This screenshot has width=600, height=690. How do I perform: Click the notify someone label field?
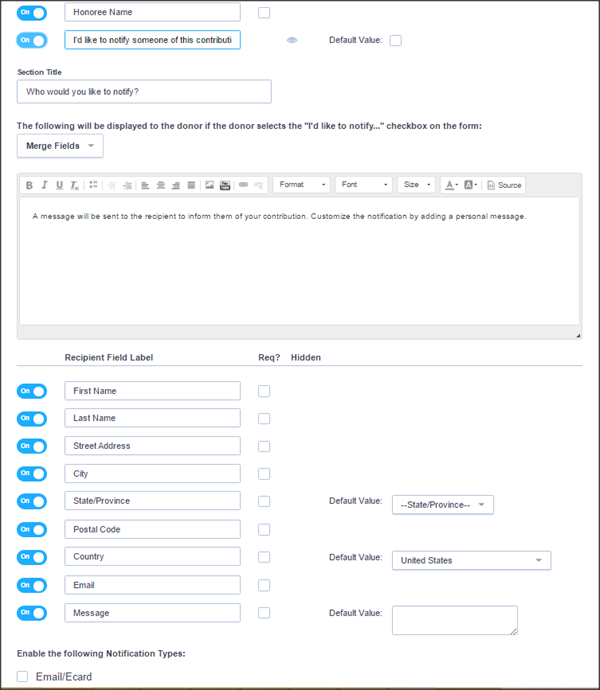click(152, 40)
